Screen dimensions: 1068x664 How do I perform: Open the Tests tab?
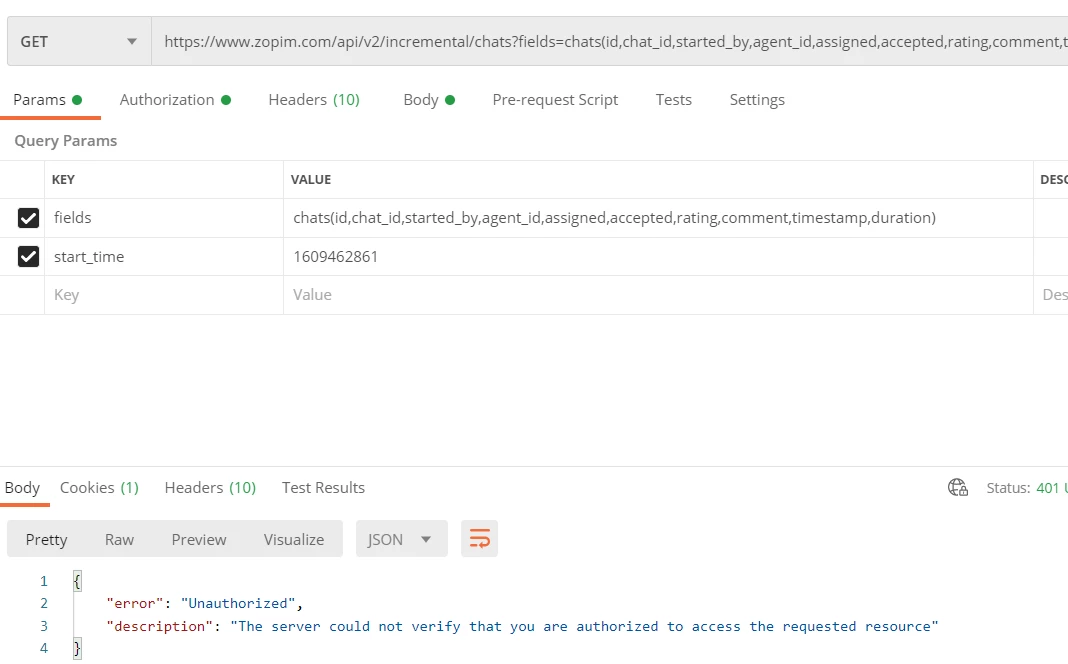[x=674, y=99]
